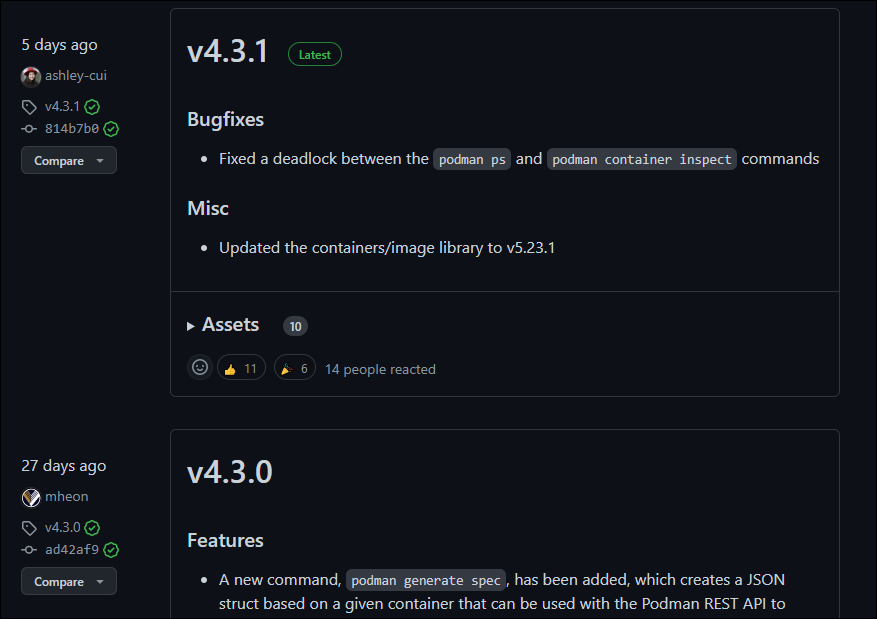Click mheon's avatar image

(31, 497)
